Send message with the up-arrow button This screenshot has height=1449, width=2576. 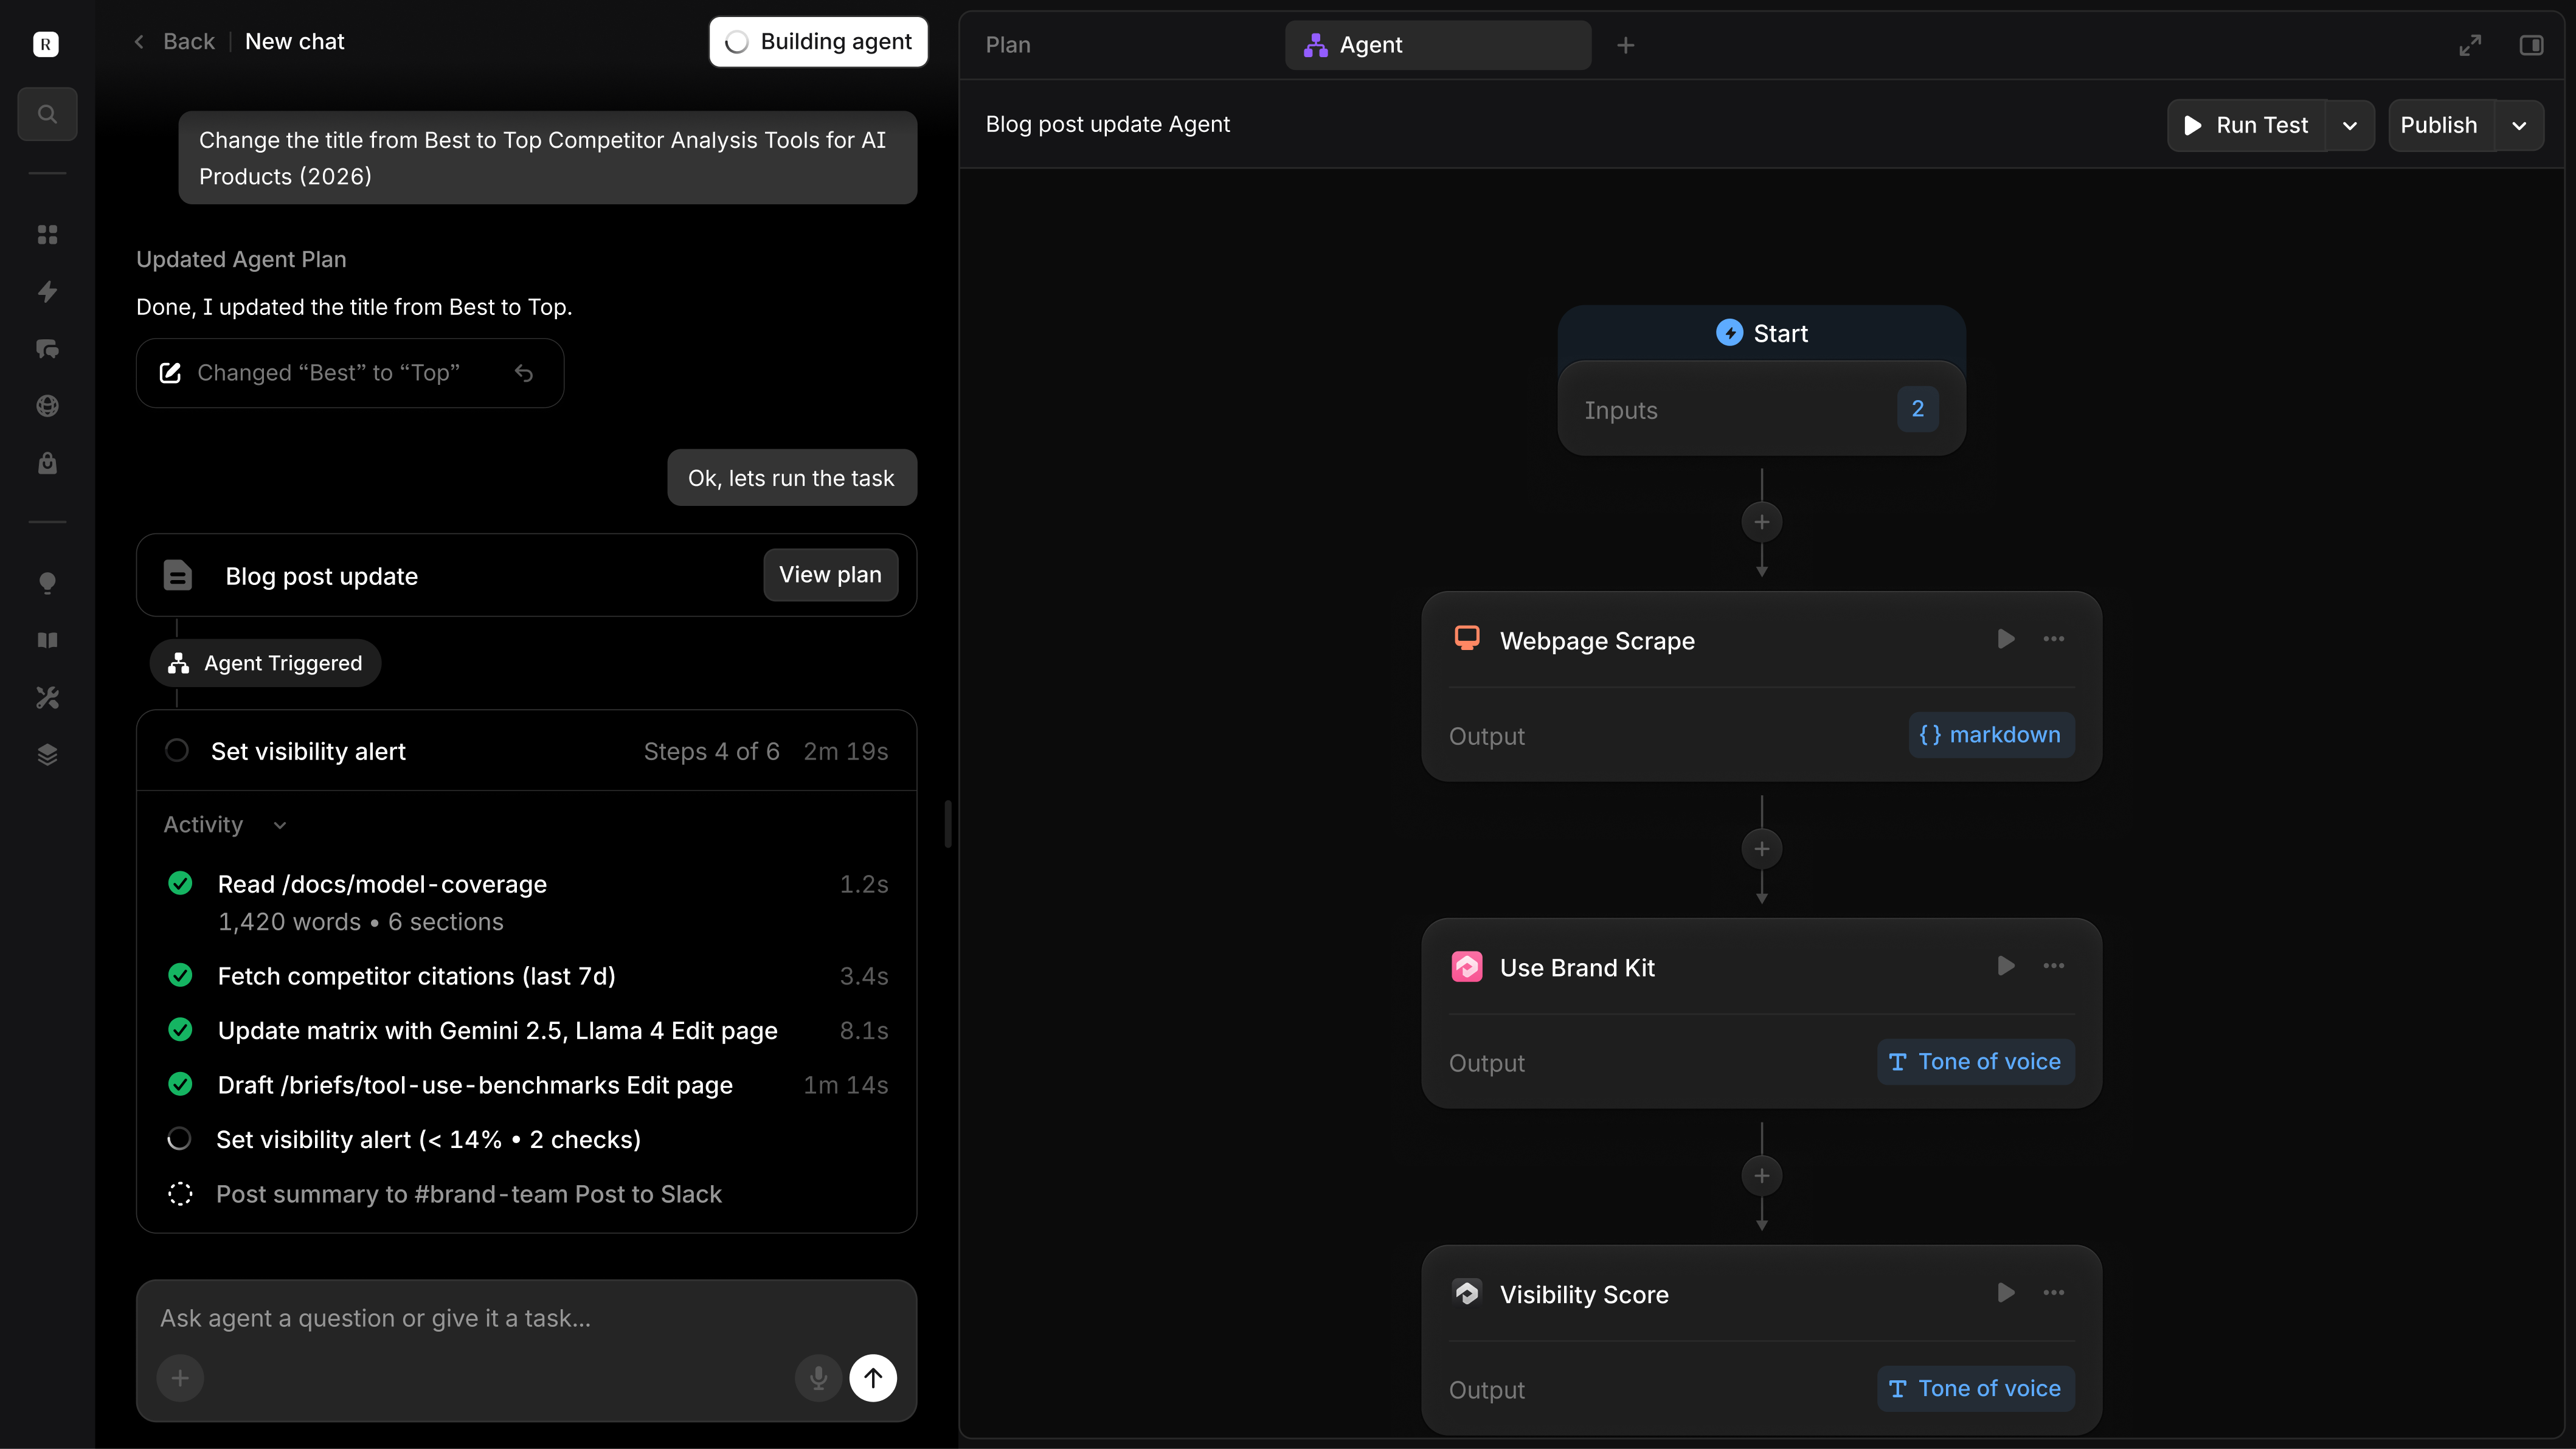point(873,1378)
